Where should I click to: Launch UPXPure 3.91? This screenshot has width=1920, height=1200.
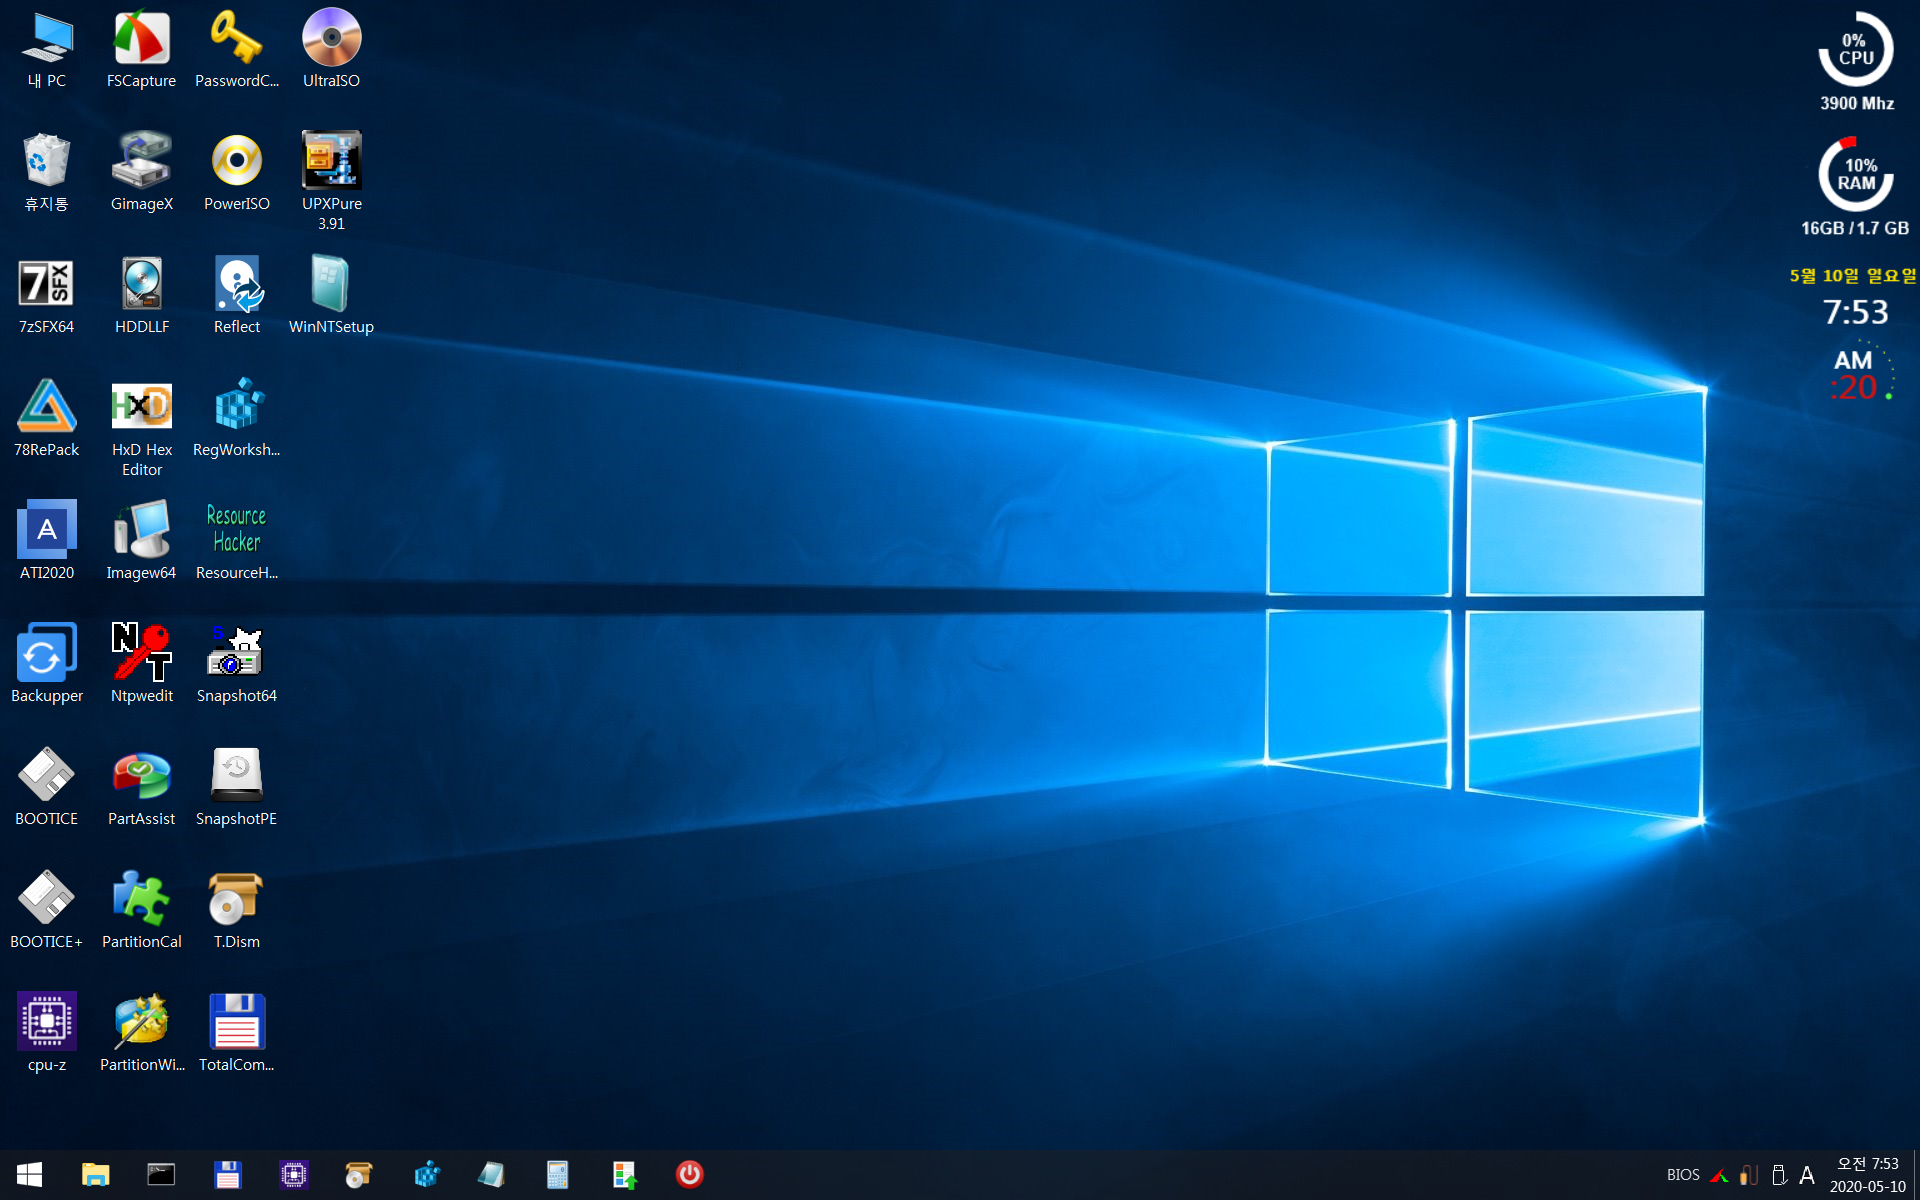331,182
